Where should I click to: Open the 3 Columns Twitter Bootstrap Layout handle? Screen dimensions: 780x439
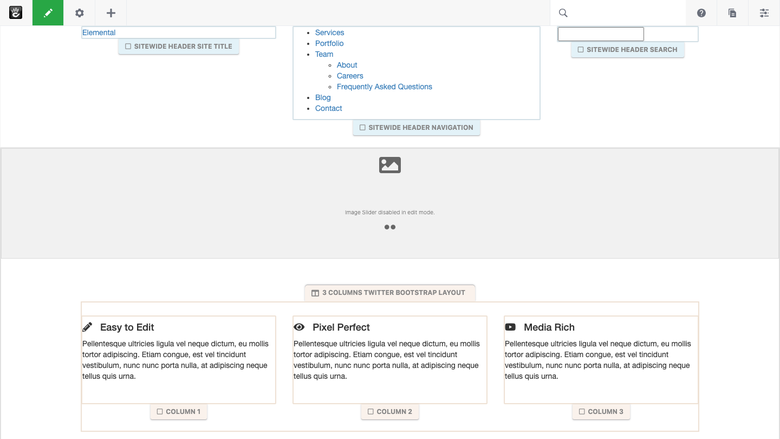pyautogui.click(x=390, y=293)
